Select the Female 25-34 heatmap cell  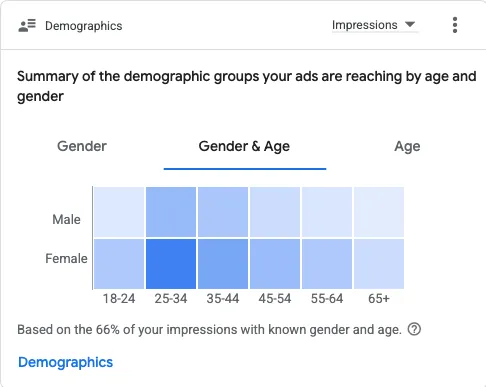(x=171, y=264)
